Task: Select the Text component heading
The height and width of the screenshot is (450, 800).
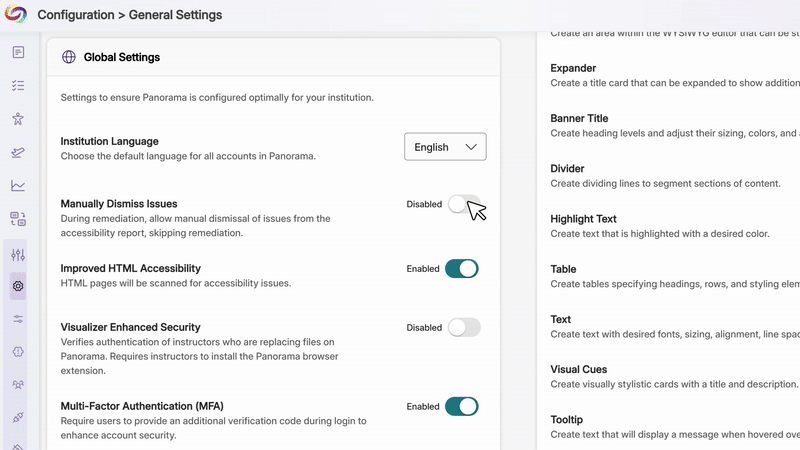Action: click(x=561, y=319)
